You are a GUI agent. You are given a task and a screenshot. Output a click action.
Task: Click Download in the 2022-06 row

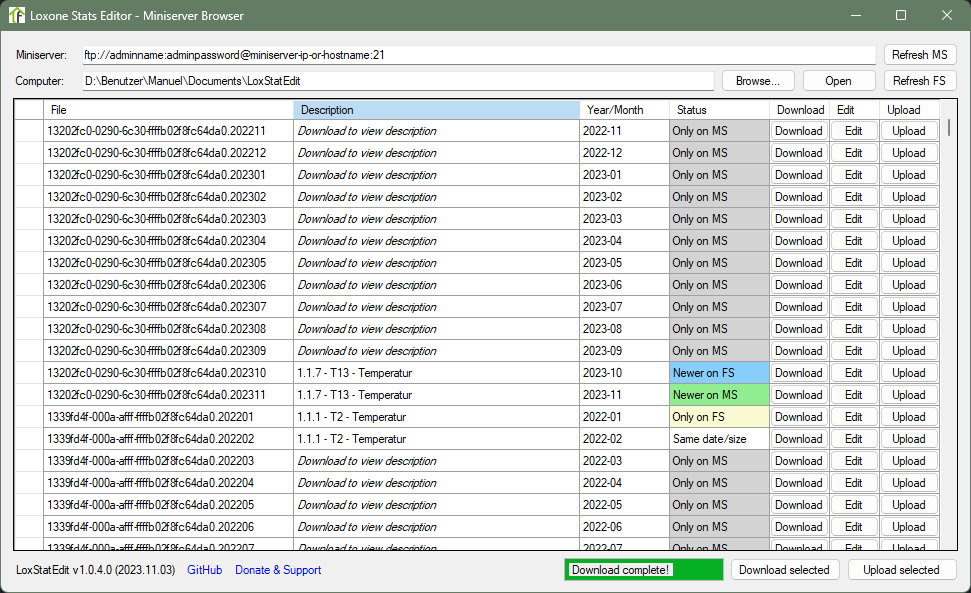click(x=799, y=527)
